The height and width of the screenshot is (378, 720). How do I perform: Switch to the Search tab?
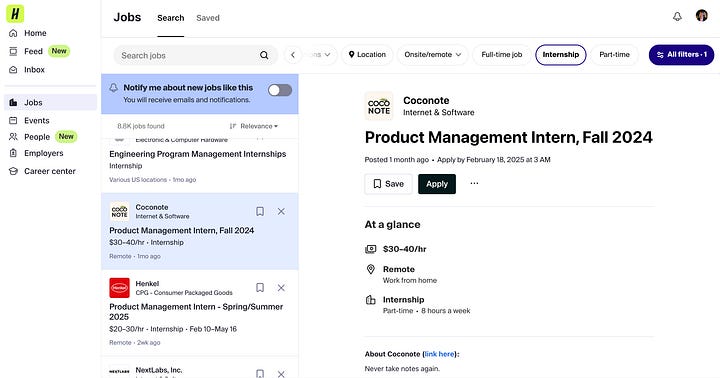(170, 18)
